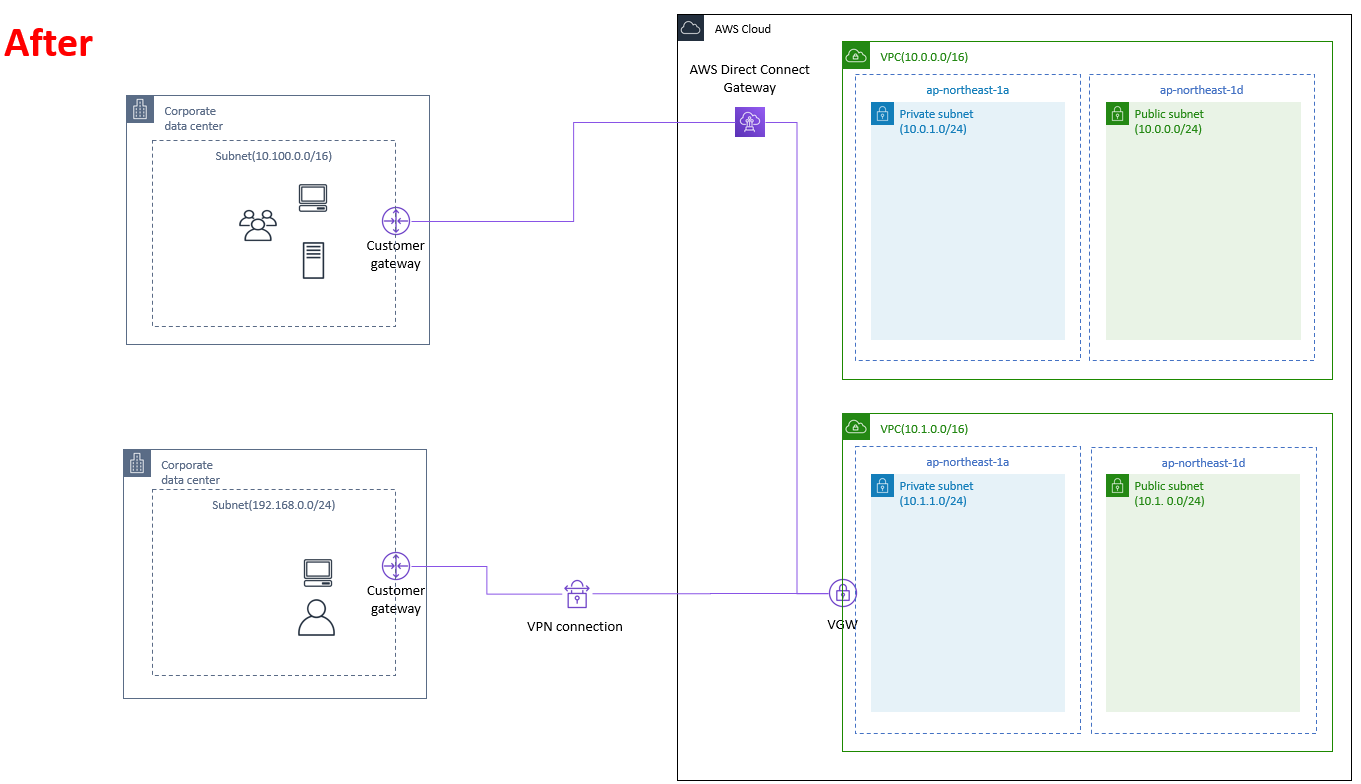Select the 'Private subnet (10.1.1.0/24)' label
The width and height of the screenshot is (1361, 784).
click(936, 493)
